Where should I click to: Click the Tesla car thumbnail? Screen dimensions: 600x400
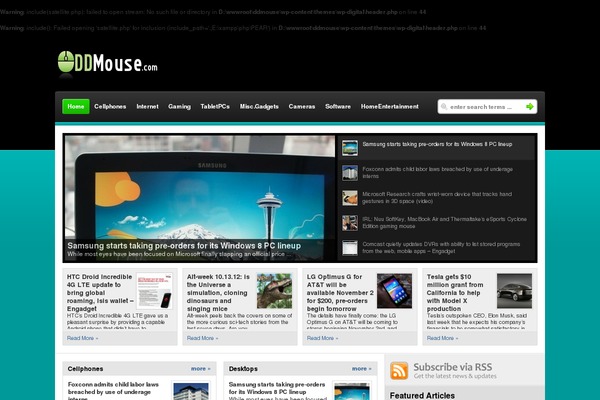click(x=514, y=291)
